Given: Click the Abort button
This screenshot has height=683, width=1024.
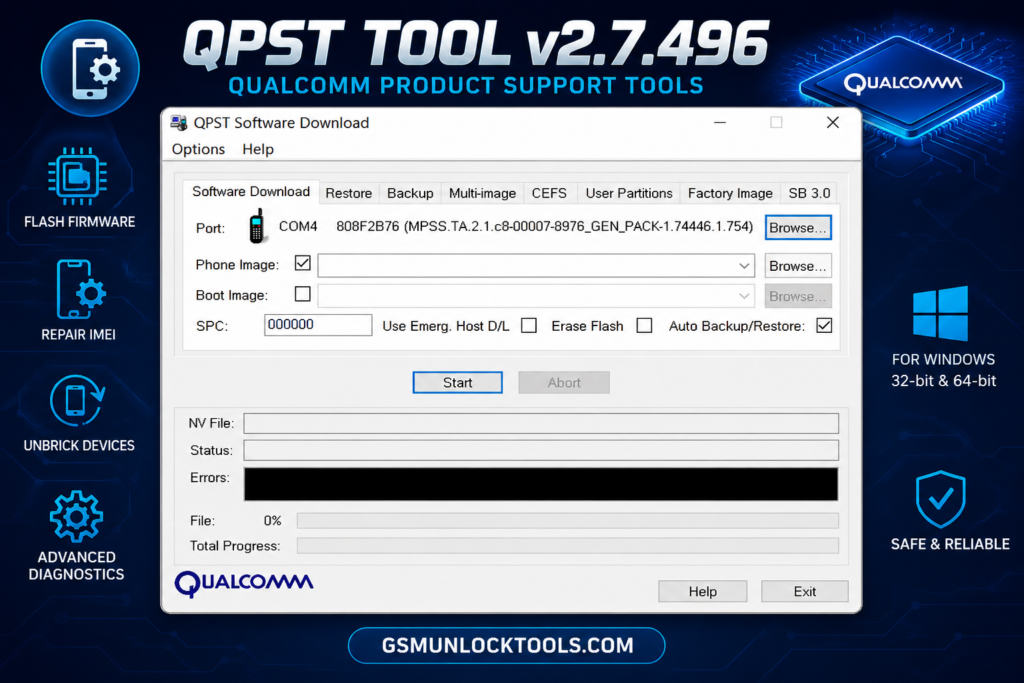Looking at the screenshot, I should (x=564, y=383).
